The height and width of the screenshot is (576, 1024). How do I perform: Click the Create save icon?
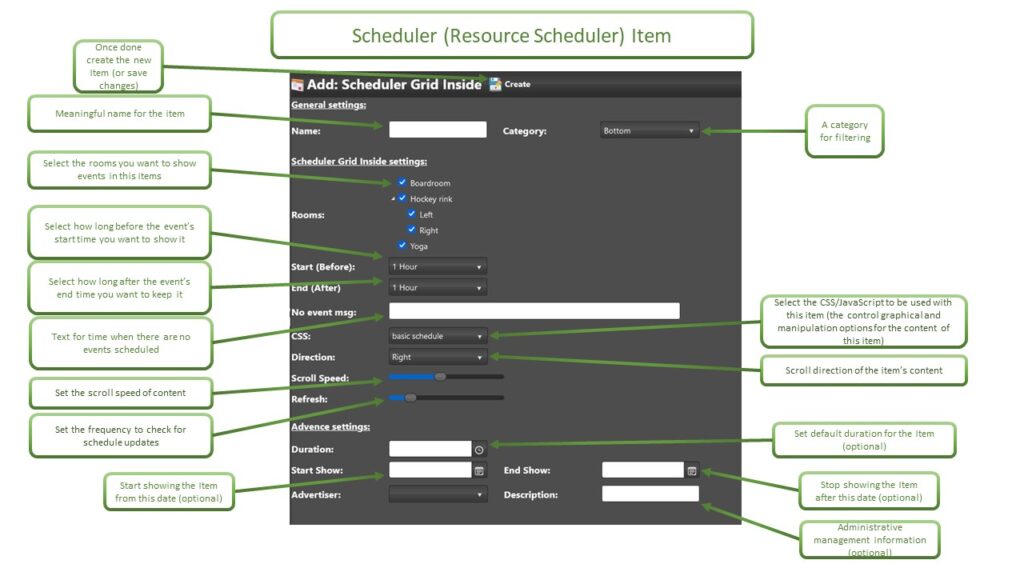click(x=495, y=85)
